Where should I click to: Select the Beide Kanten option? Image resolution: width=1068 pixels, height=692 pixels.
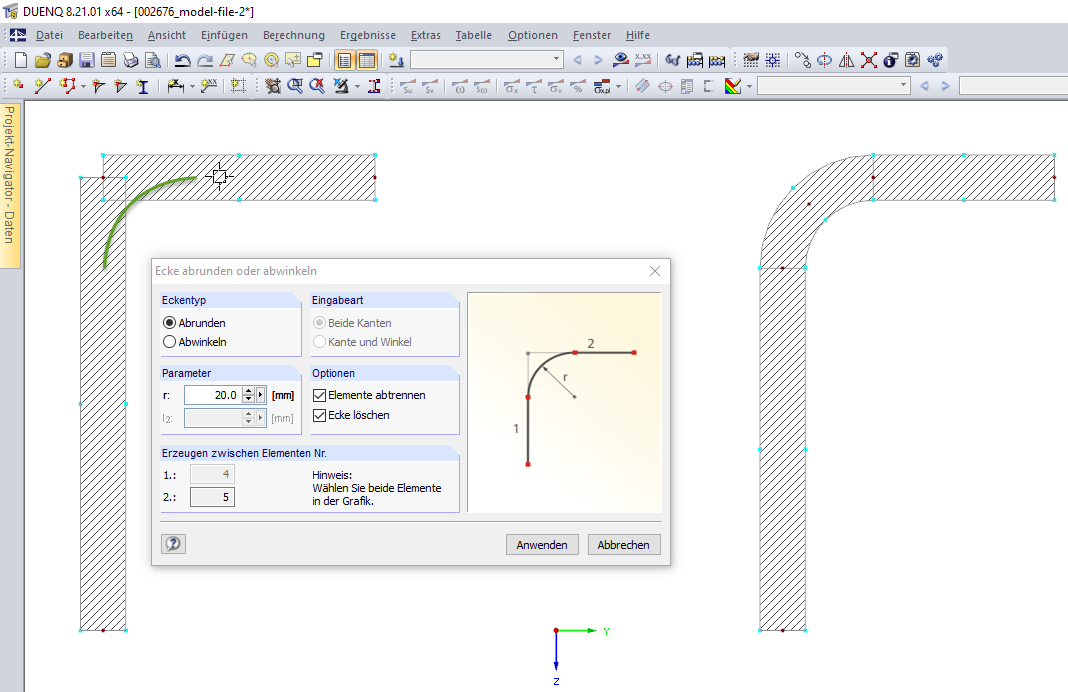(319, 322)
